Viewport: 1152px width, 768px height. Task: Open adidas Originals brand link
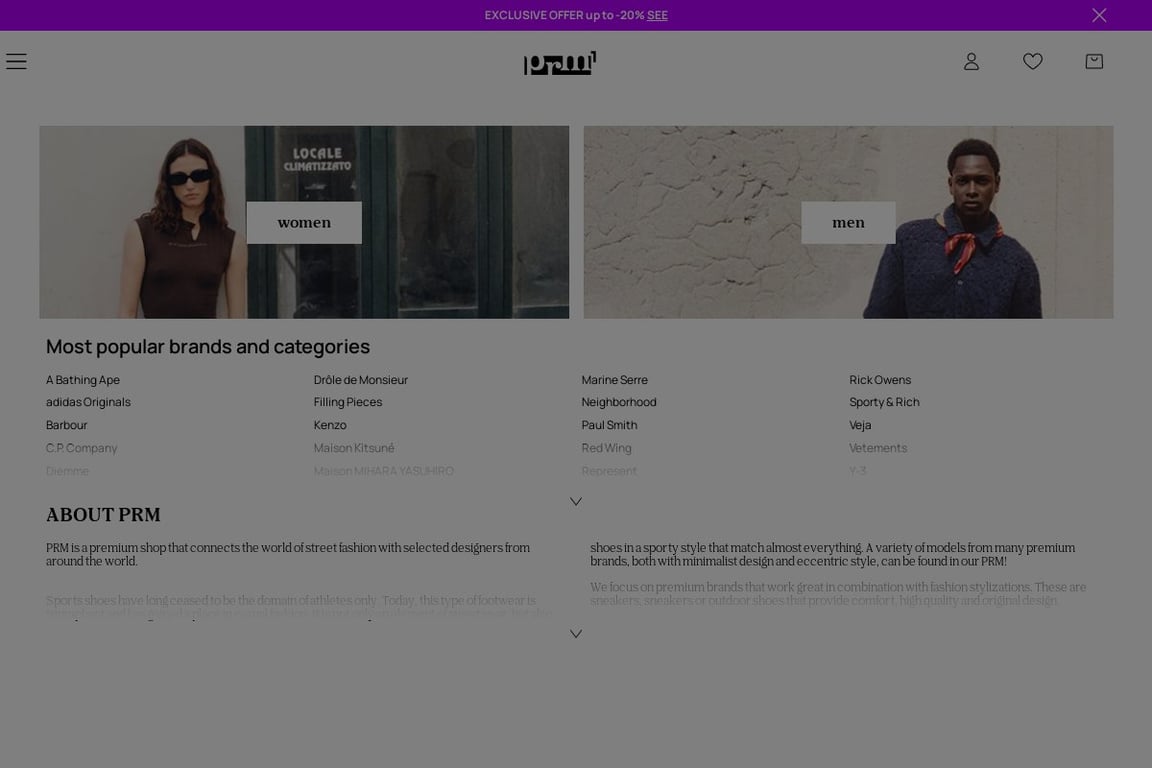(x=88, y=402)
